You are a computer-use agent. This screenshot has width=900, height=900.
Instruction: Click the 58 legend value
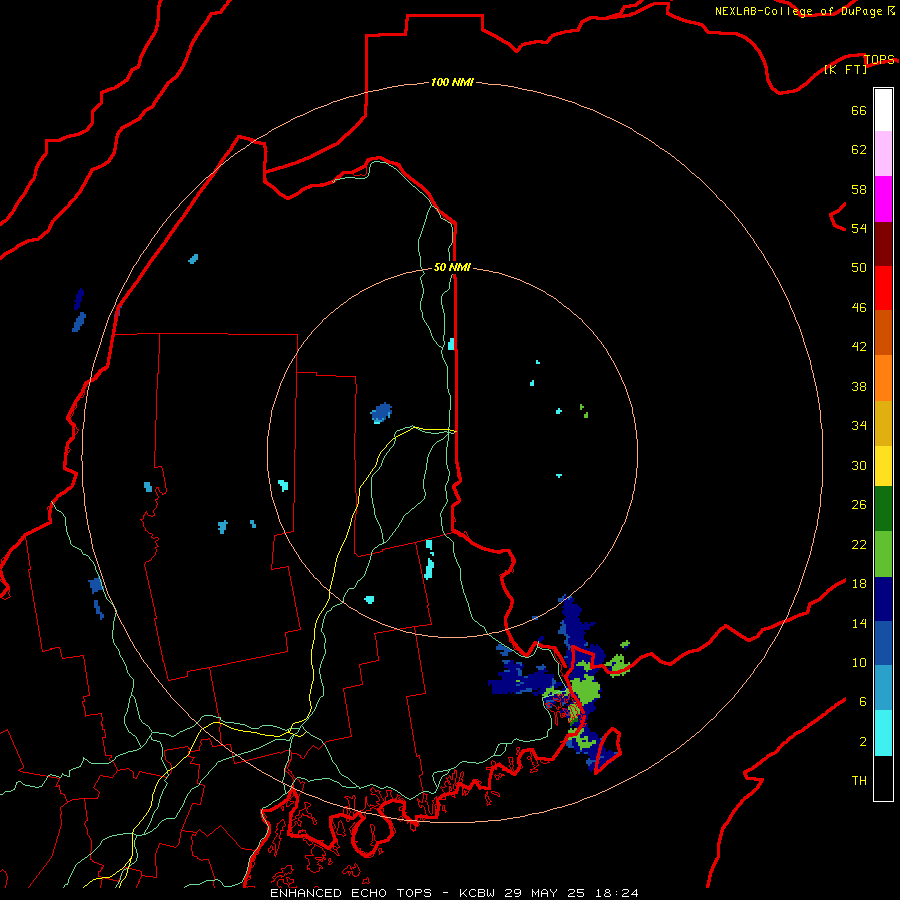pyautogui.click(x=859, y=189)
